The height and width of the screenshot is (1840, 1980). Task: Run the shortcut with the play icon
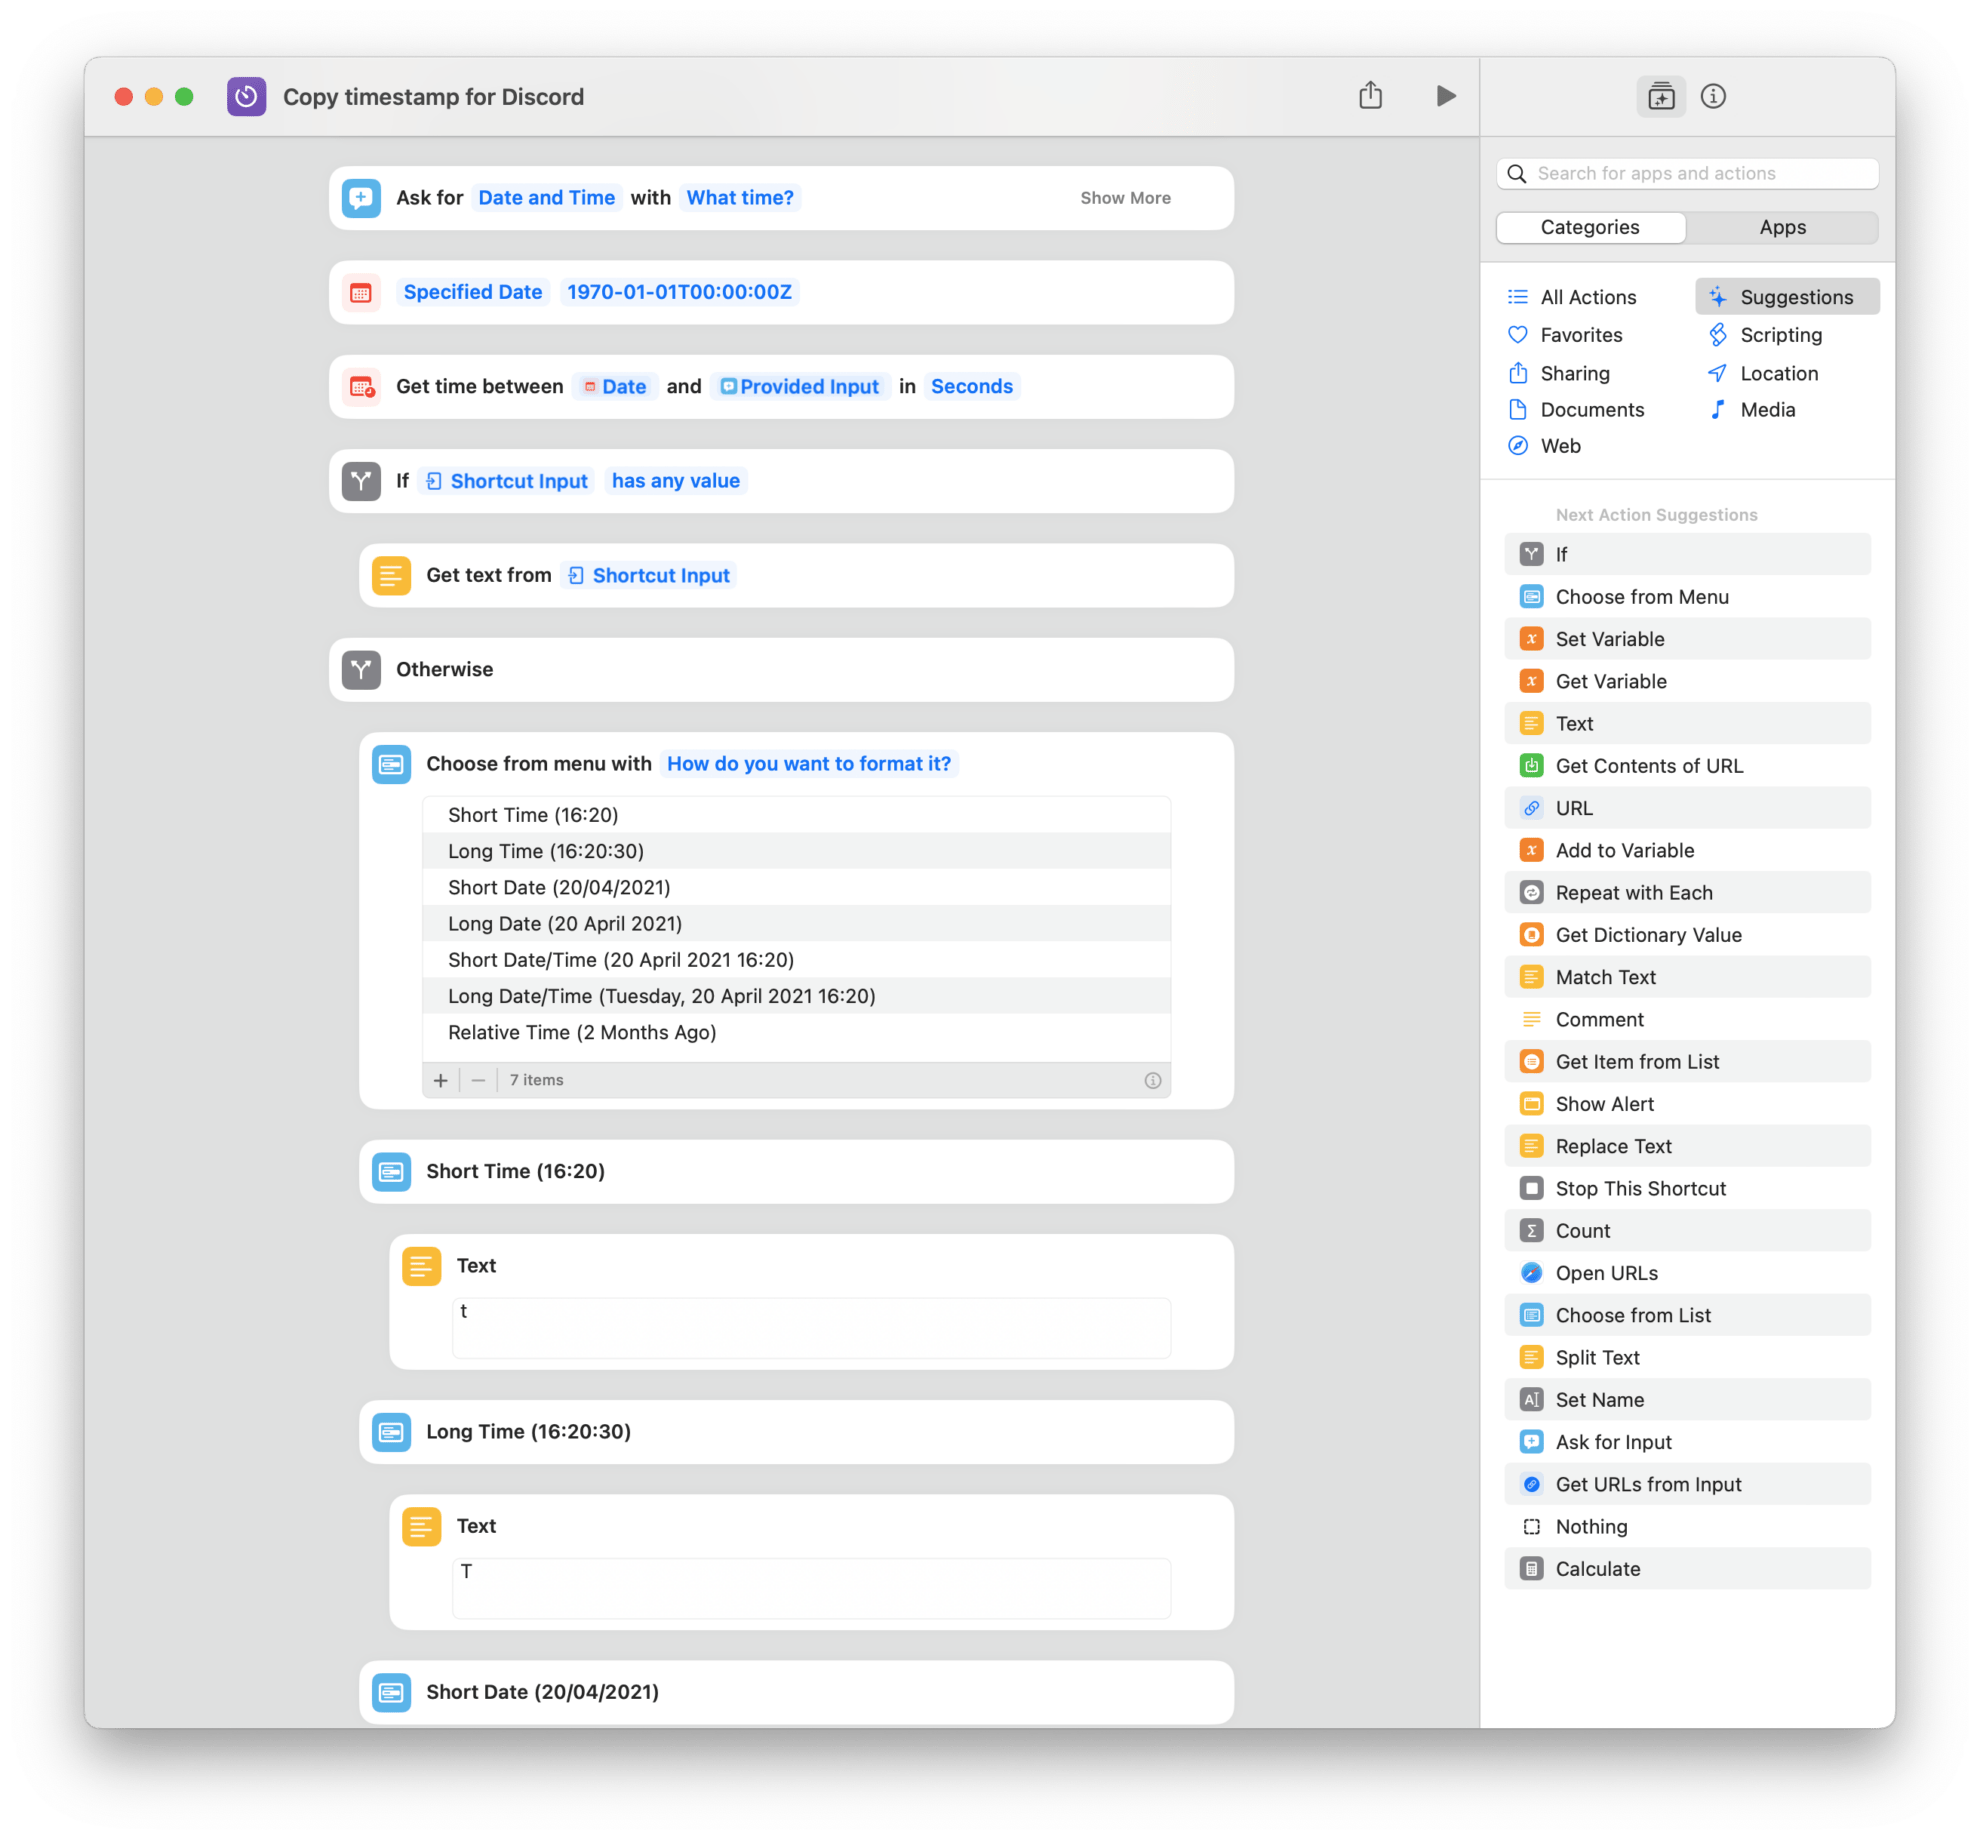[1444, 96]
